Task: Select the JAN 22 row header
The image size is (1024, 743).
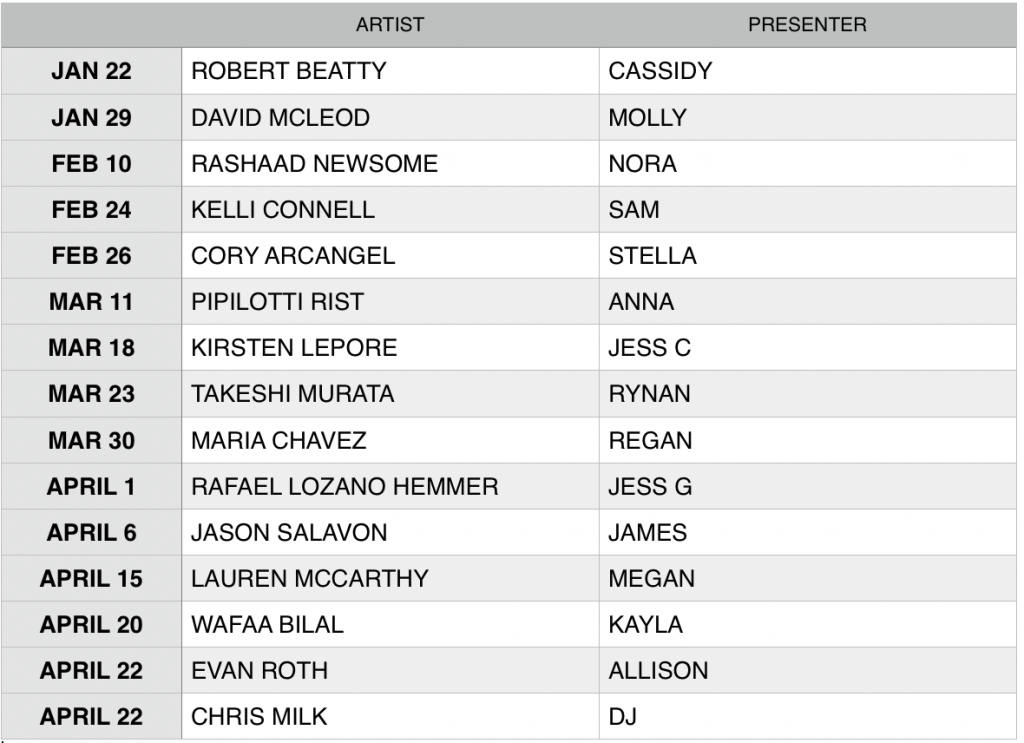Action: click(x=91, y=73)
